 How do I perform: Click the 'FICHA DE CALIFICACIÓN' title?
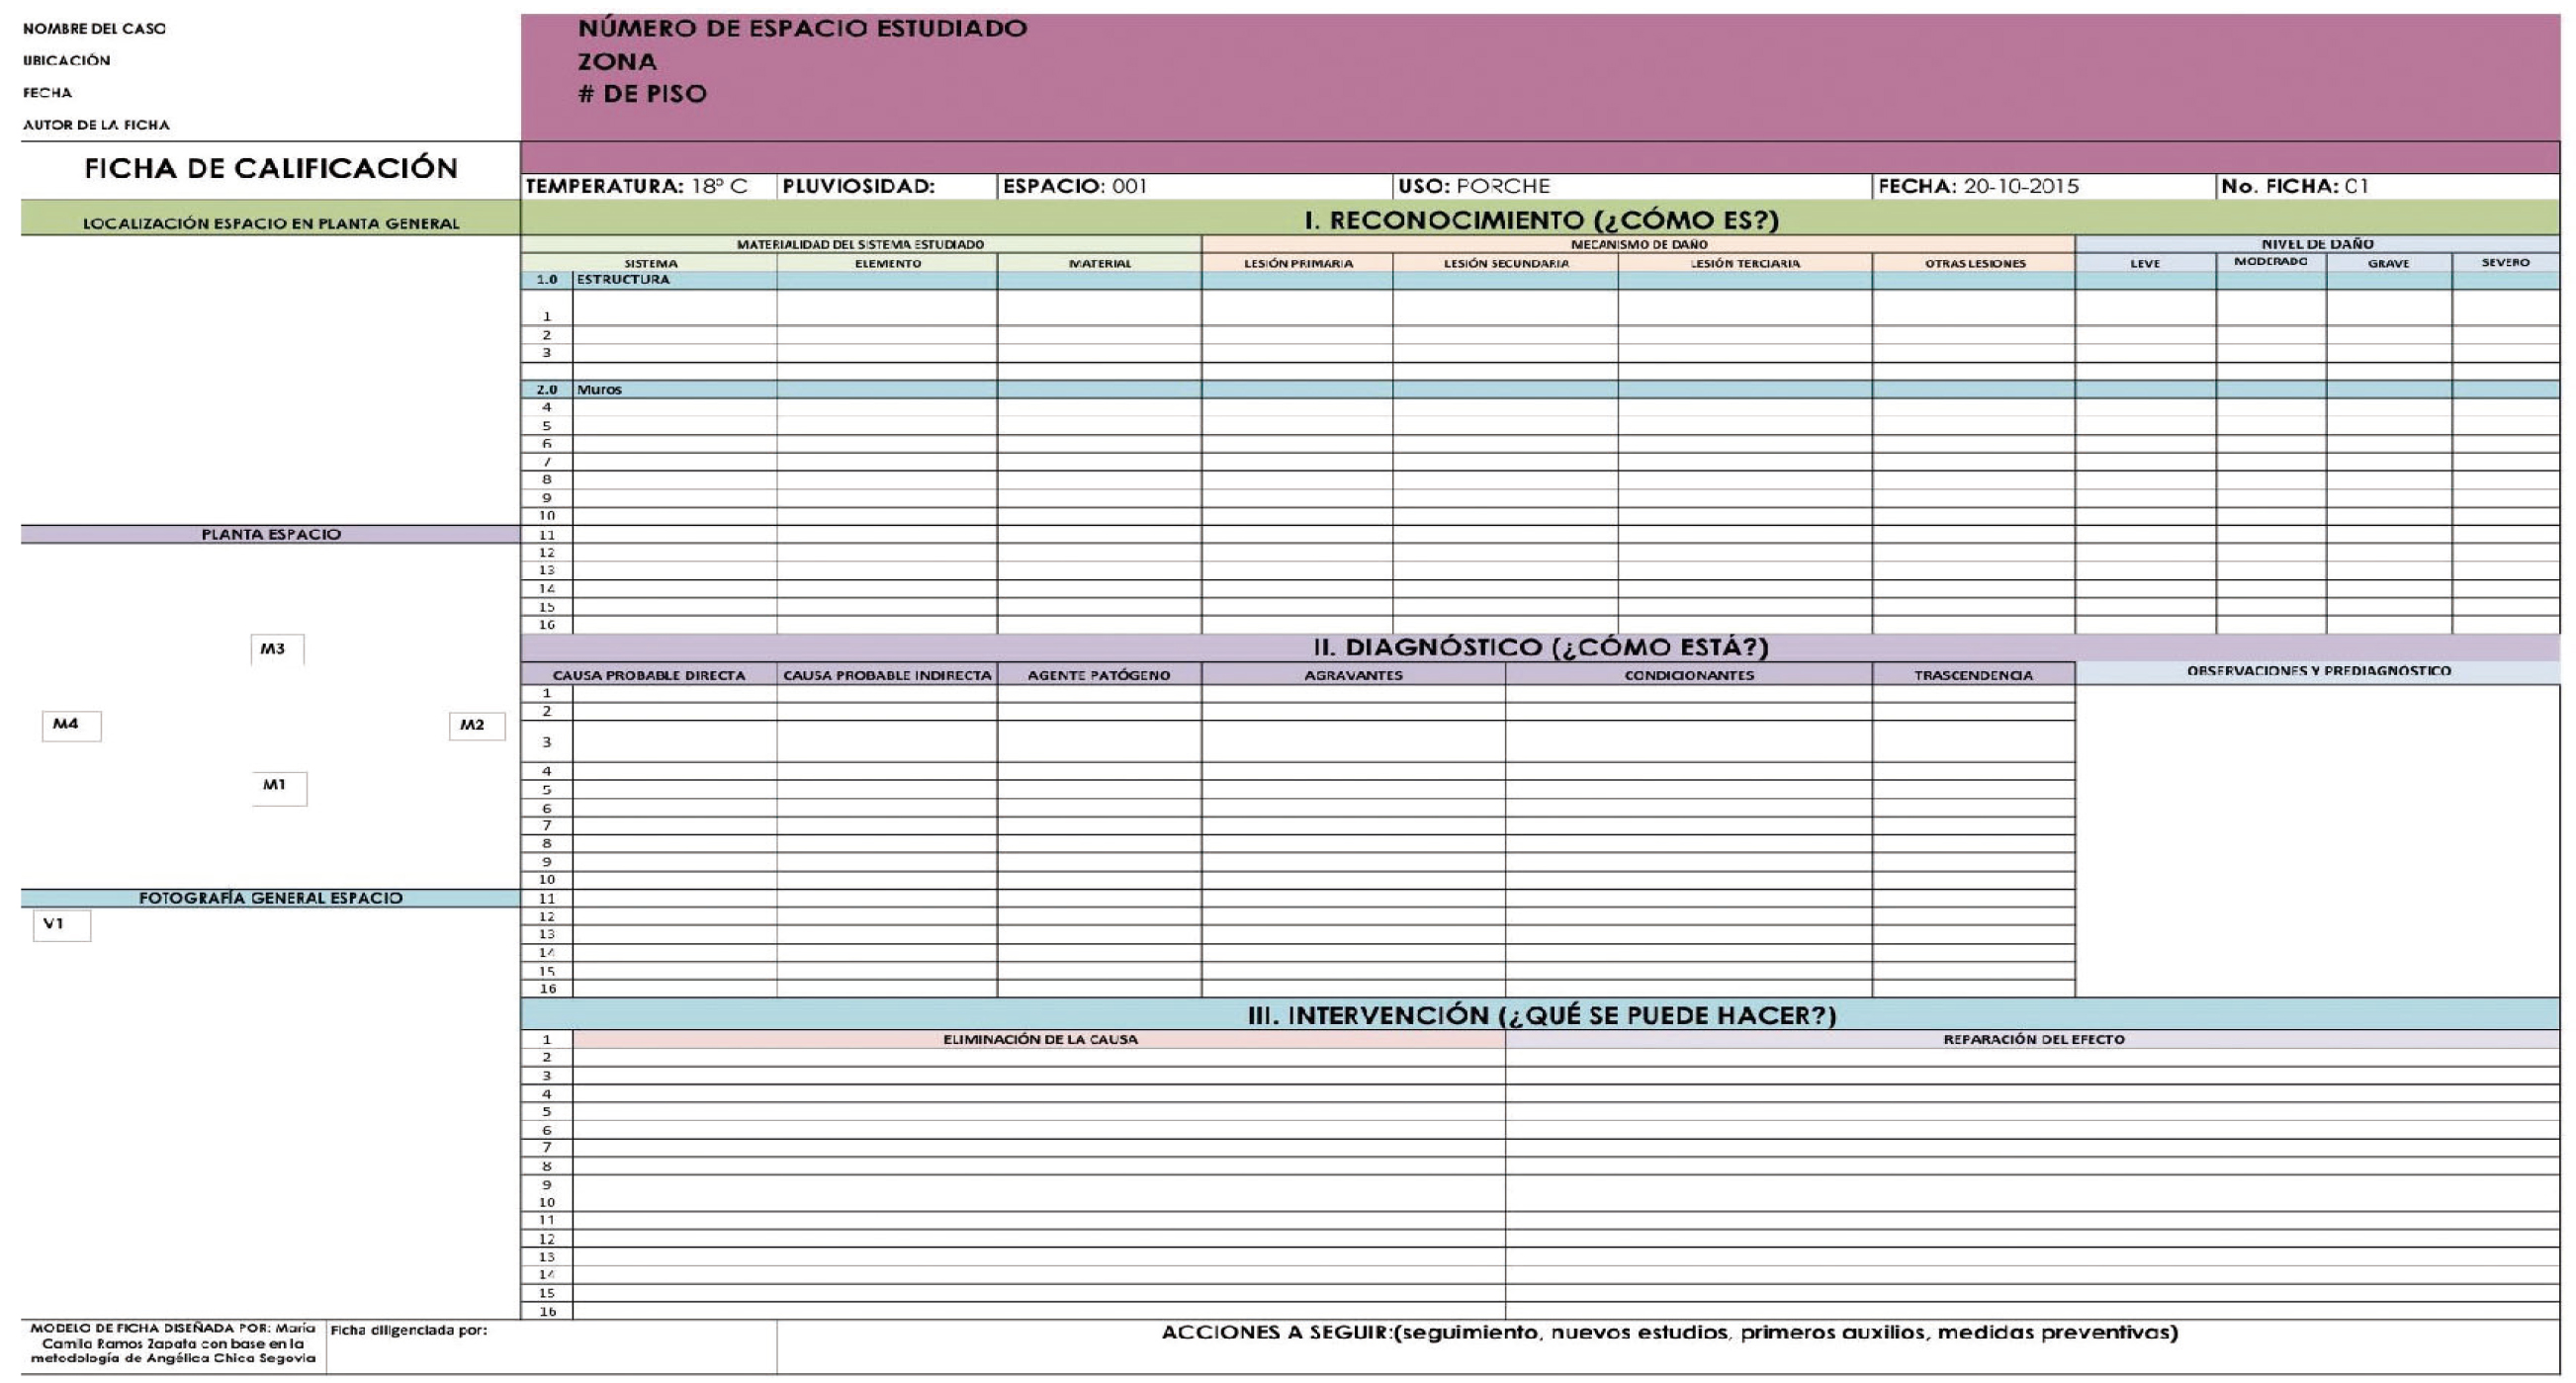270,168
